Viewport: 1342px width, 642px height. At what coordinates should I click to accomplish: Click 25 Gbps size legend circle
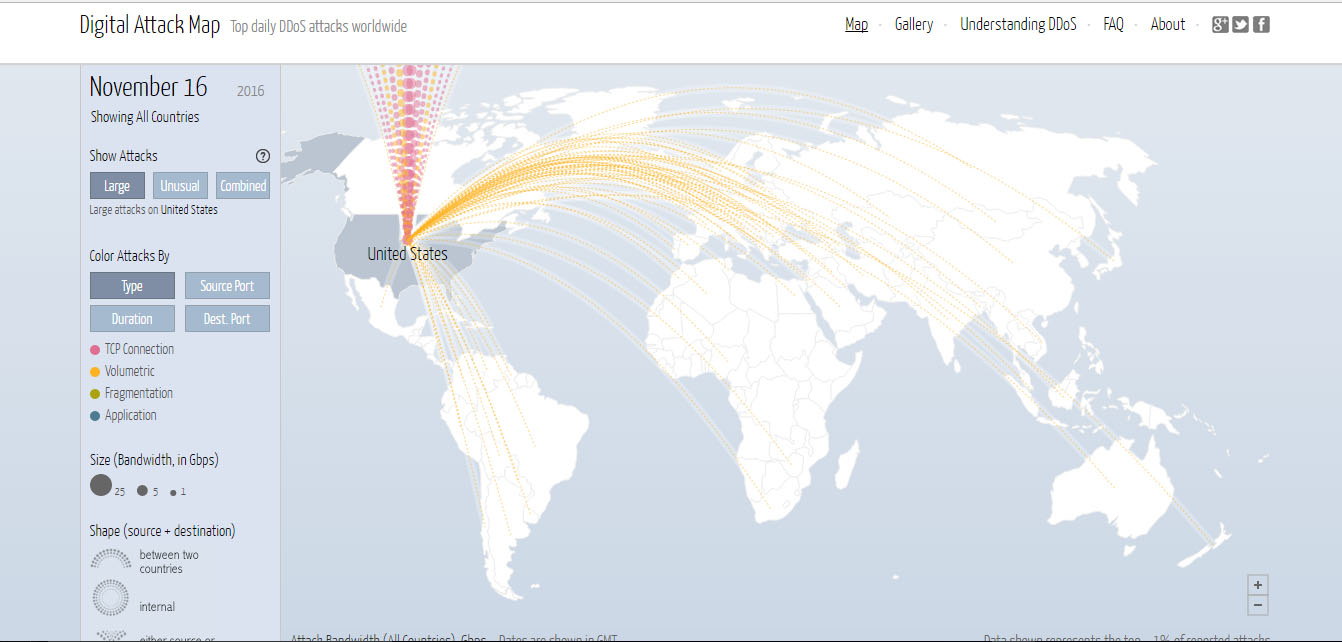pos(101,486)
